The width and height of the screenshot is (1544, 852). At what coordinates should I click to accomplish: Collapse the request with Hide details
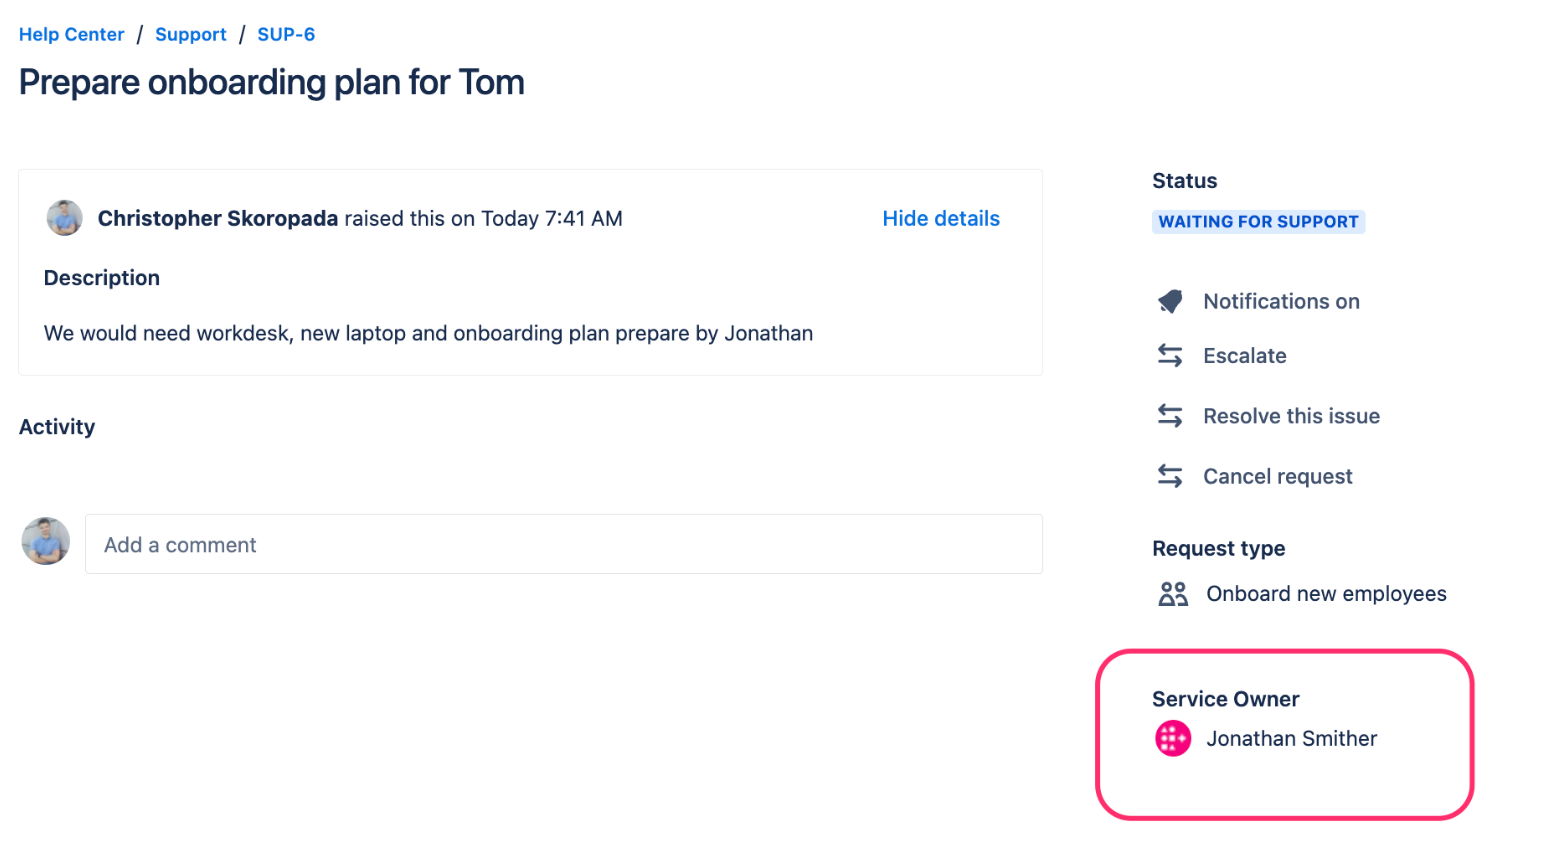pos(940,218)
